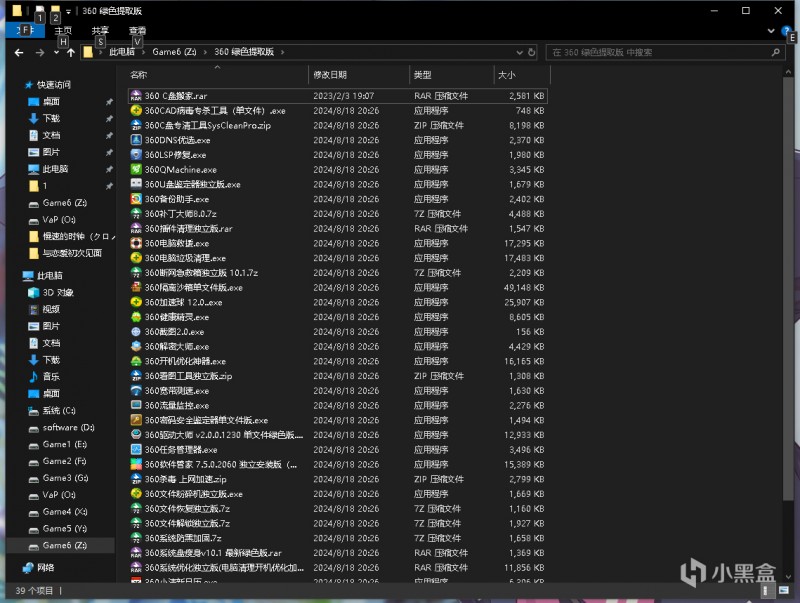Open Game5 (Y:) drive
This screenshot has width=800, height=603.
click(x=64, y=529)
